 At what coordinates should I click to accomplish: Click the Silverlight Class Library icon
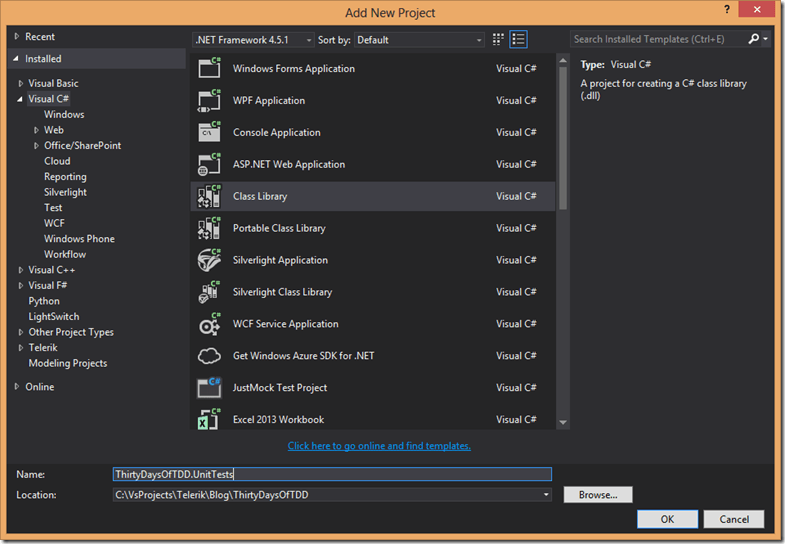coord(209,292)
